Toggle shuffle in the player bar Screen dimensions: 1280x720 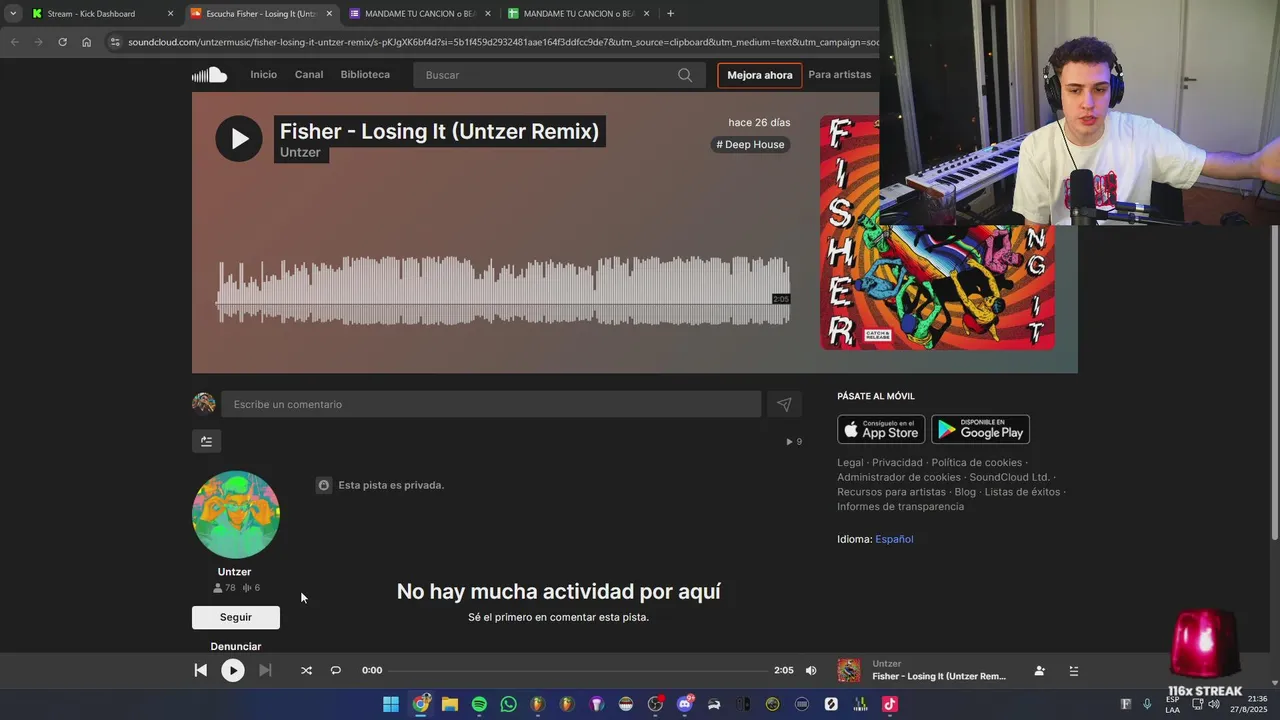click(x=306, y=670)
